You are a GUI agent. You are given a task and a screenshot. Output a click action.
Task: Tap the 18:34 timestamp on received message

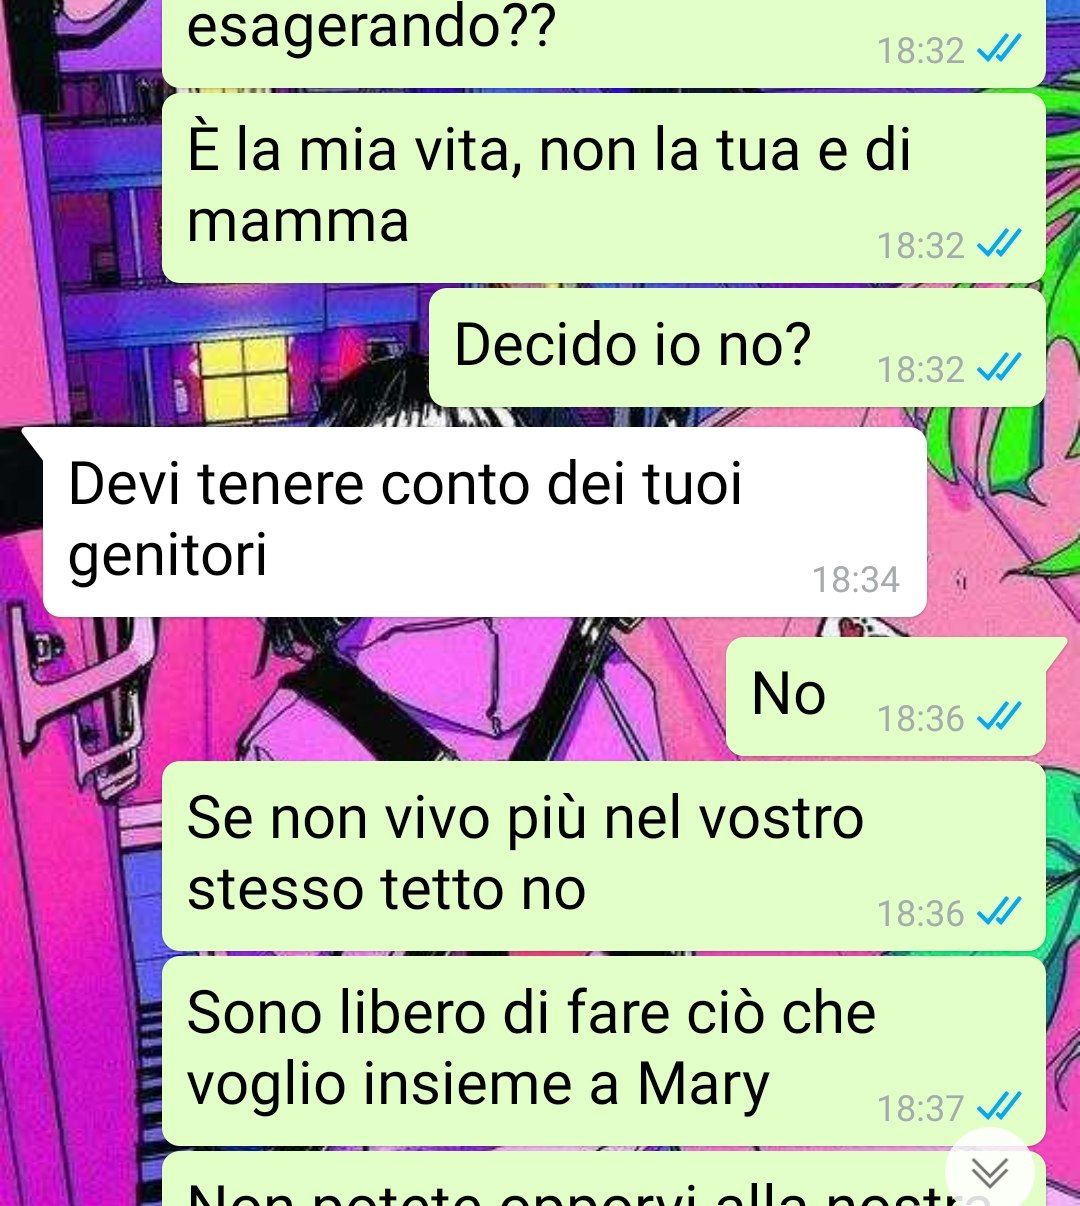coord(855,580)
